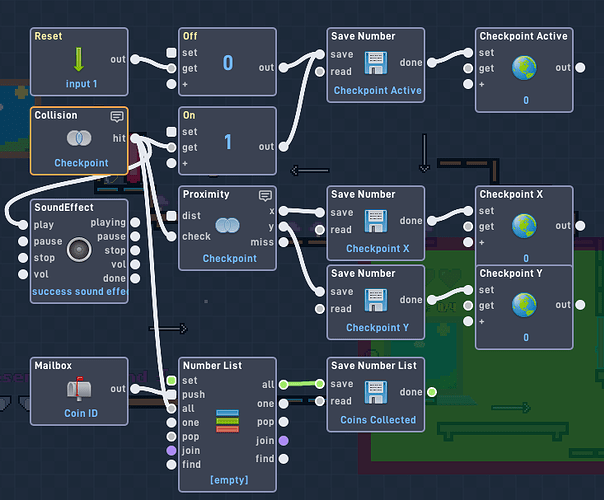
Task: Click the stacked colored bars icon in Number List
Action: coord(227,421)
